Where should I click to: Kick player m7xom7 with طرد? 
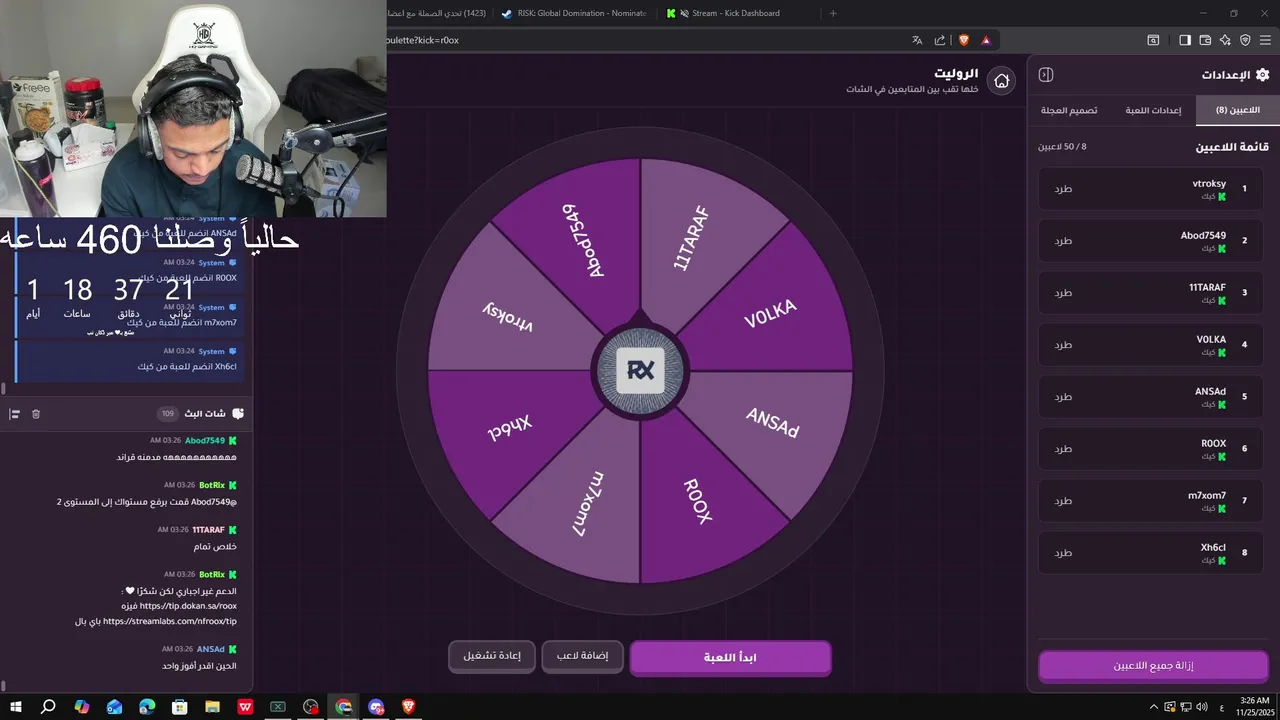pyautogui.click(x=1063, y=501)
